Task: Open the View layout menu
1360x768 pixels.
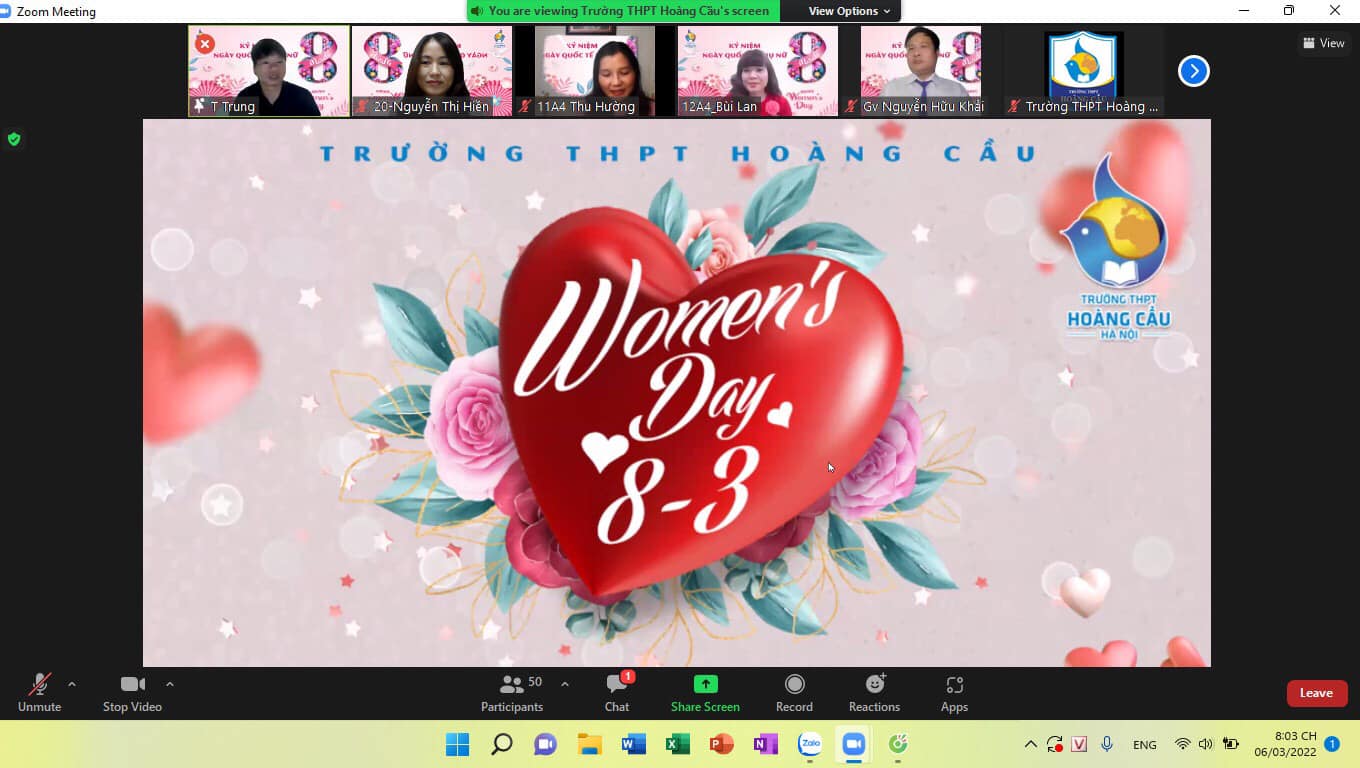Action: [1323, 43]
